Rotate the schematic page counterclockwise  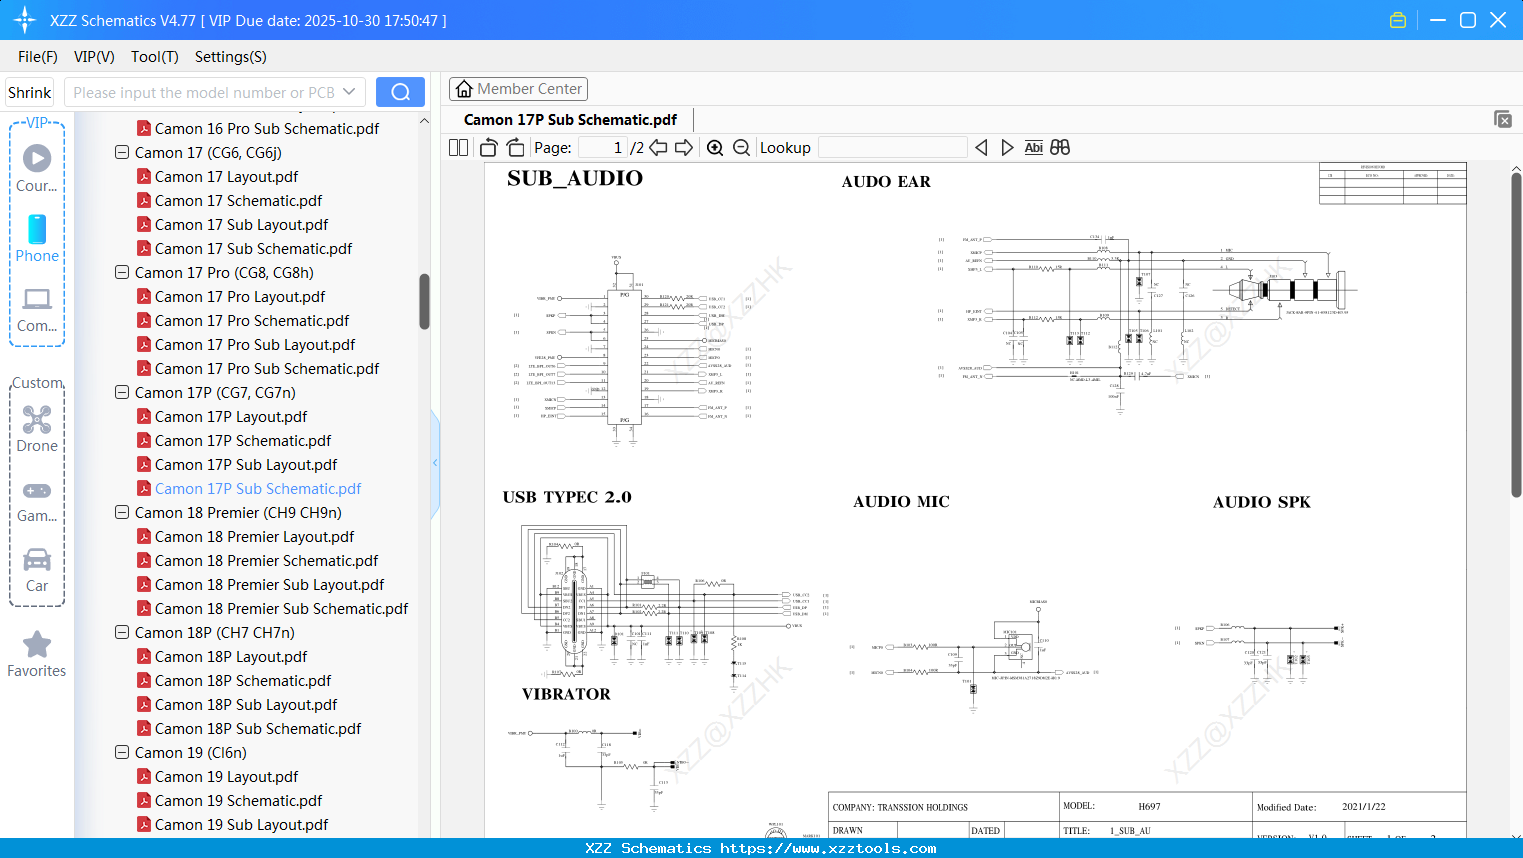pos(488,147)
